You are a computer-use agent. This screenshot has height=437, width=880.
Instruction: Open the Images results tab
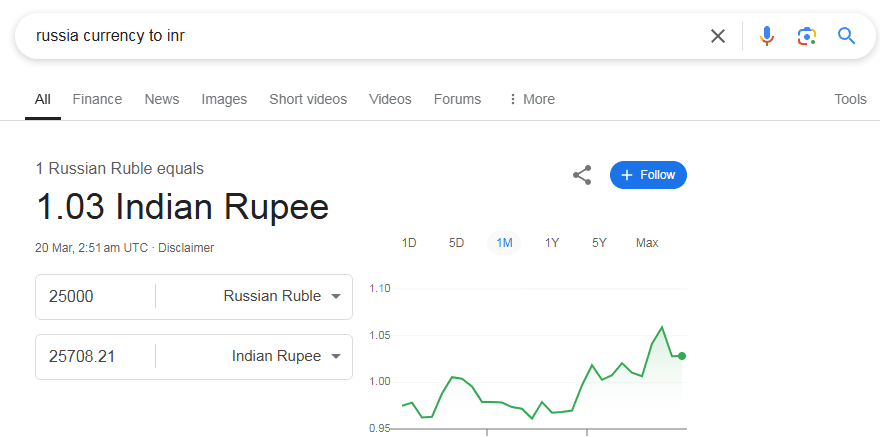point(224,99)
